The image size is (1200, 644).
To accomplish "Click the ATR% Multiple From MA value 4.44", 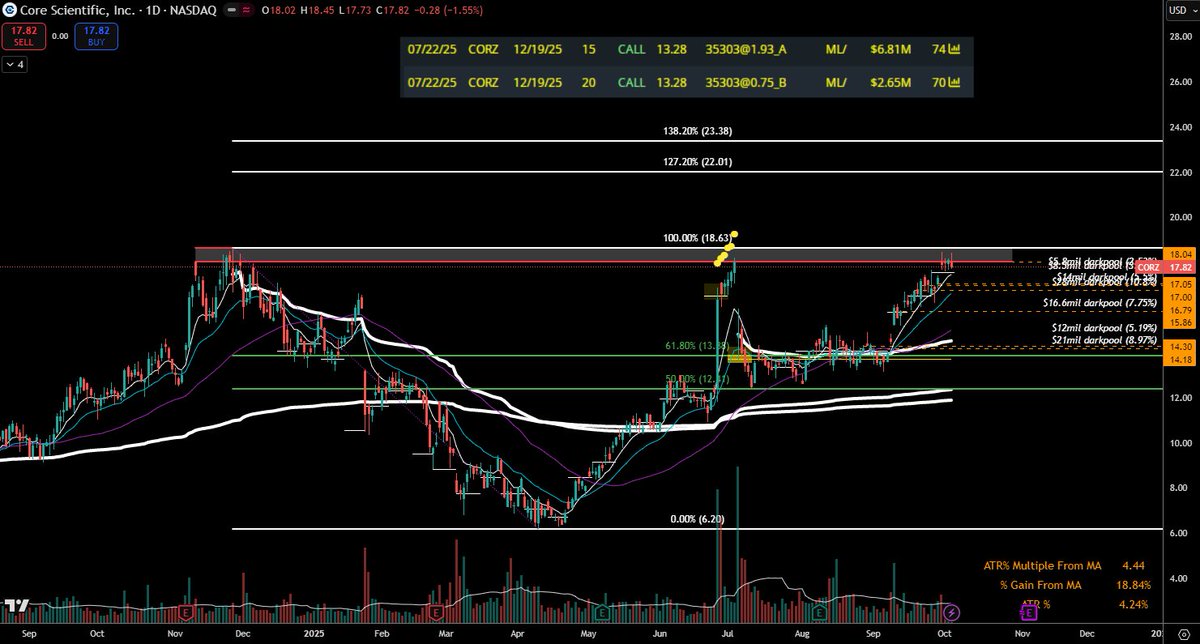I will [1134, 564].
